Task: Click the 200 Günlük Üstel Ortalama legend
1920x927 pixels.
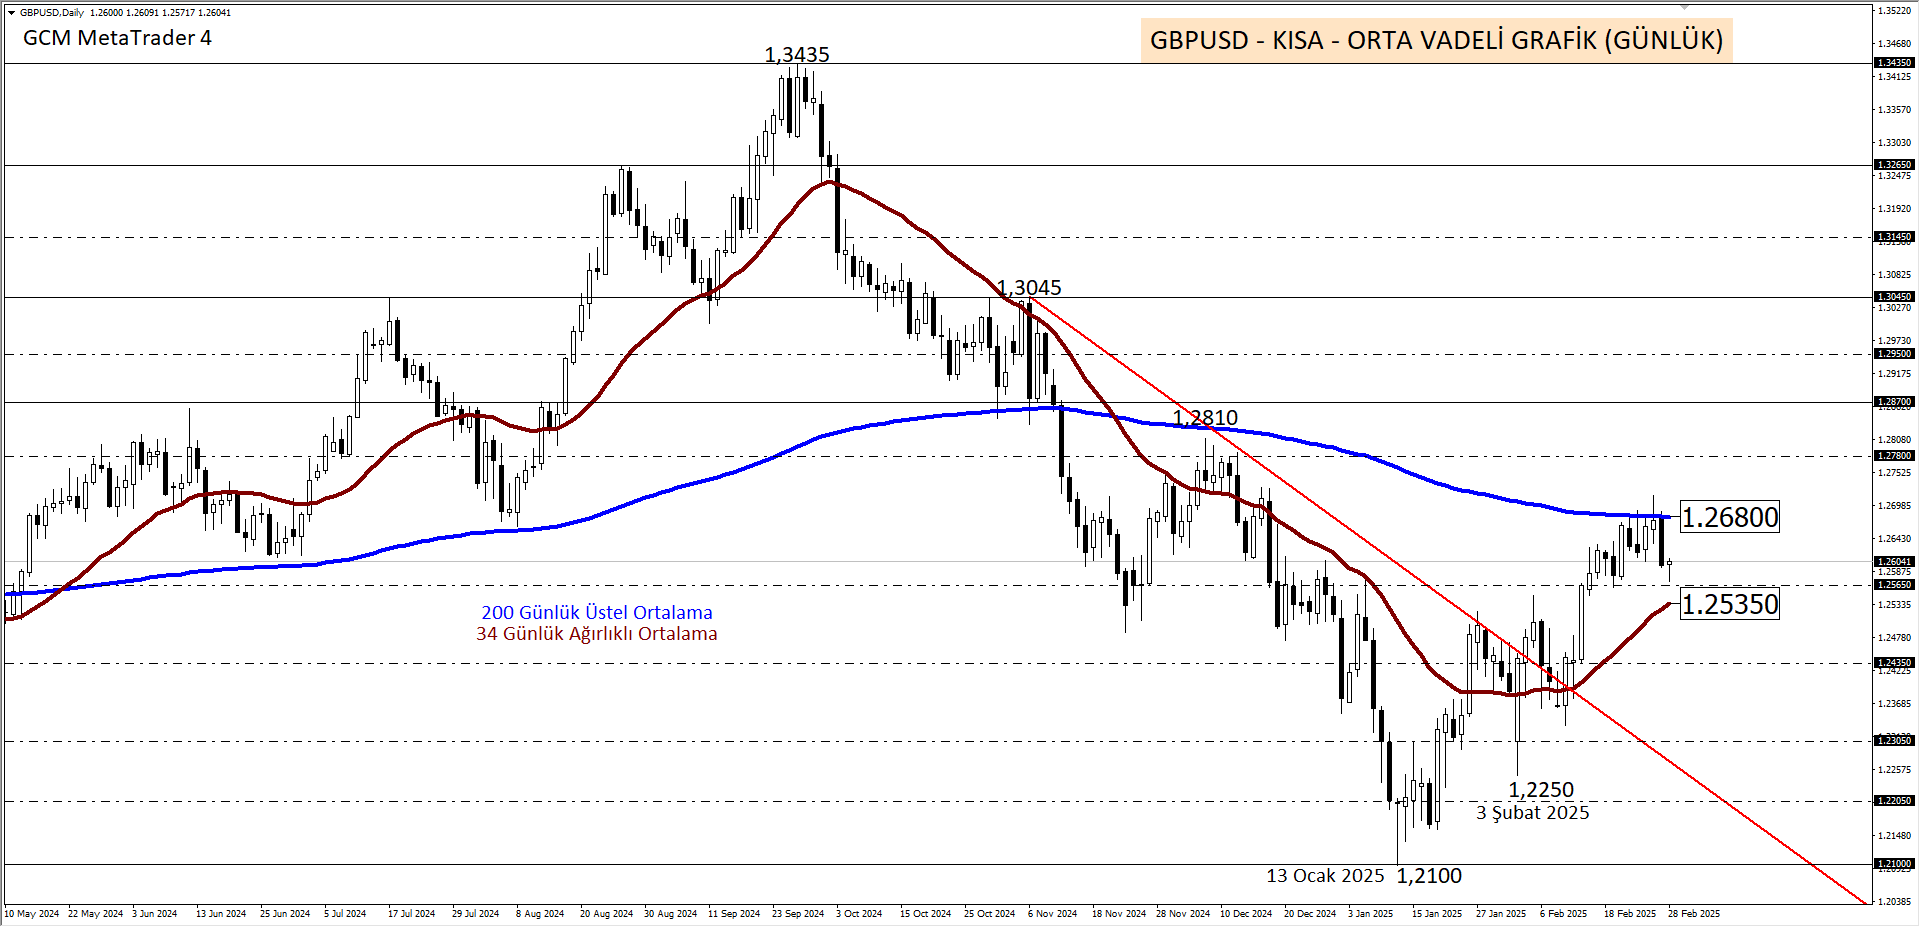Action: pos(597,612)
